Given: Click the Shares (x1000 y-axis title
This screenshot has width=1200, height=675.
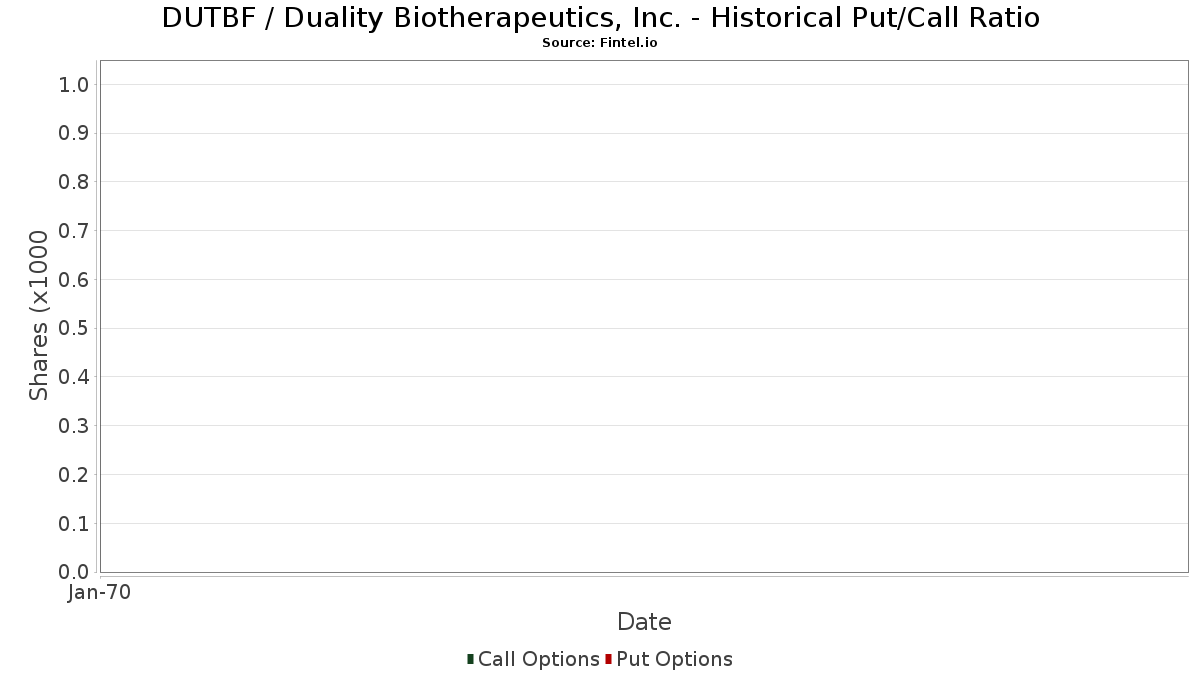Looking at the screenshot, I should click(39, 315).
